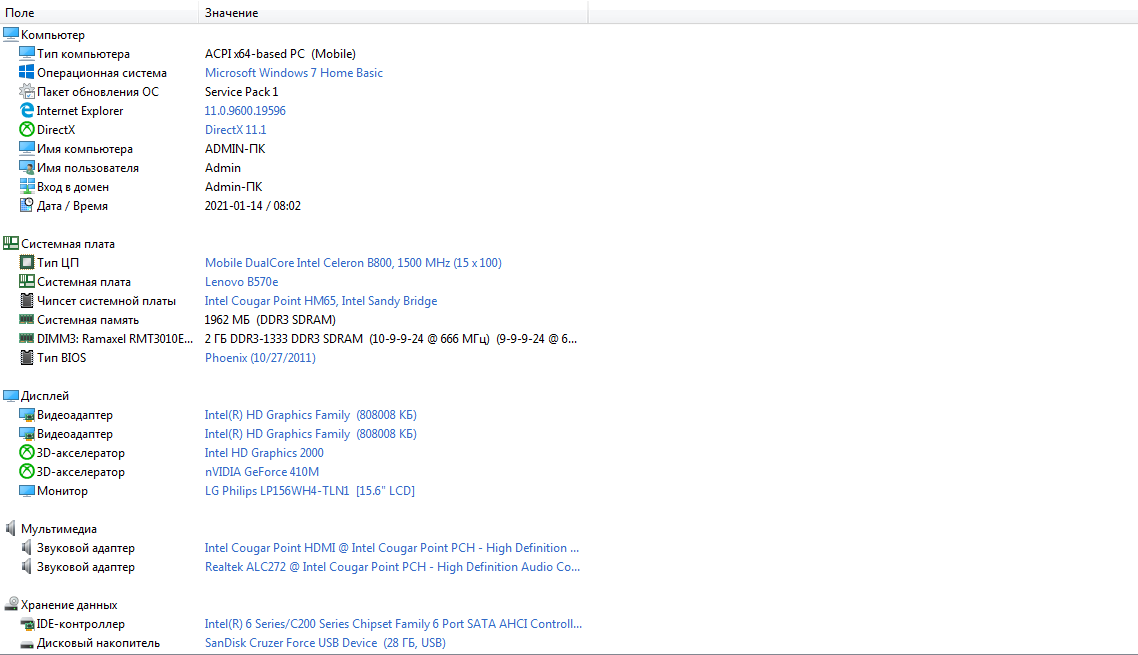Click 3D icon beside Intel HD Graphics 2000
This screenshot has height=655, width=1138.
(x=27, y=452)
